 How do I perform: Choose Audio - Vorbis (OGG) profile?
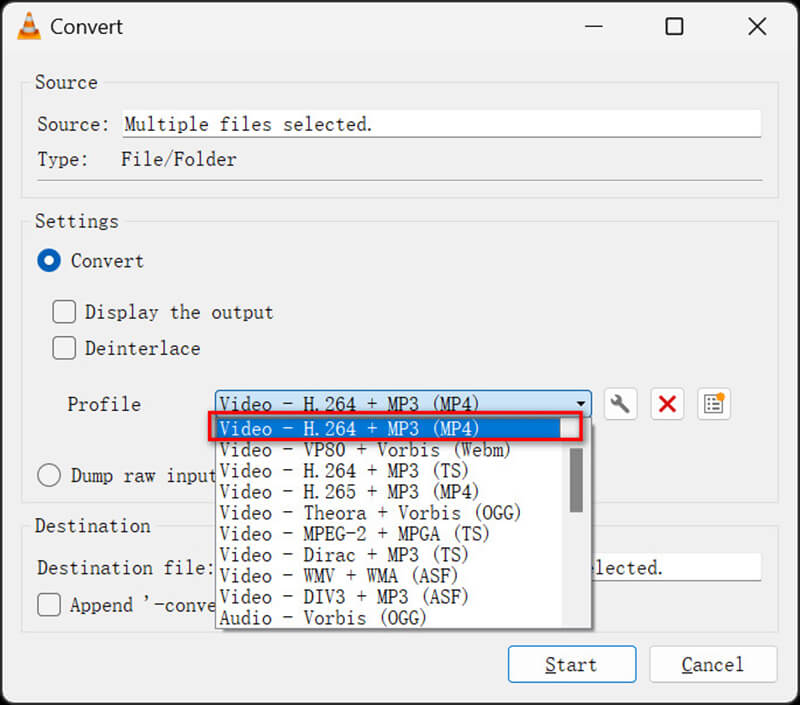pyautogui.click(x=391, y=618)
